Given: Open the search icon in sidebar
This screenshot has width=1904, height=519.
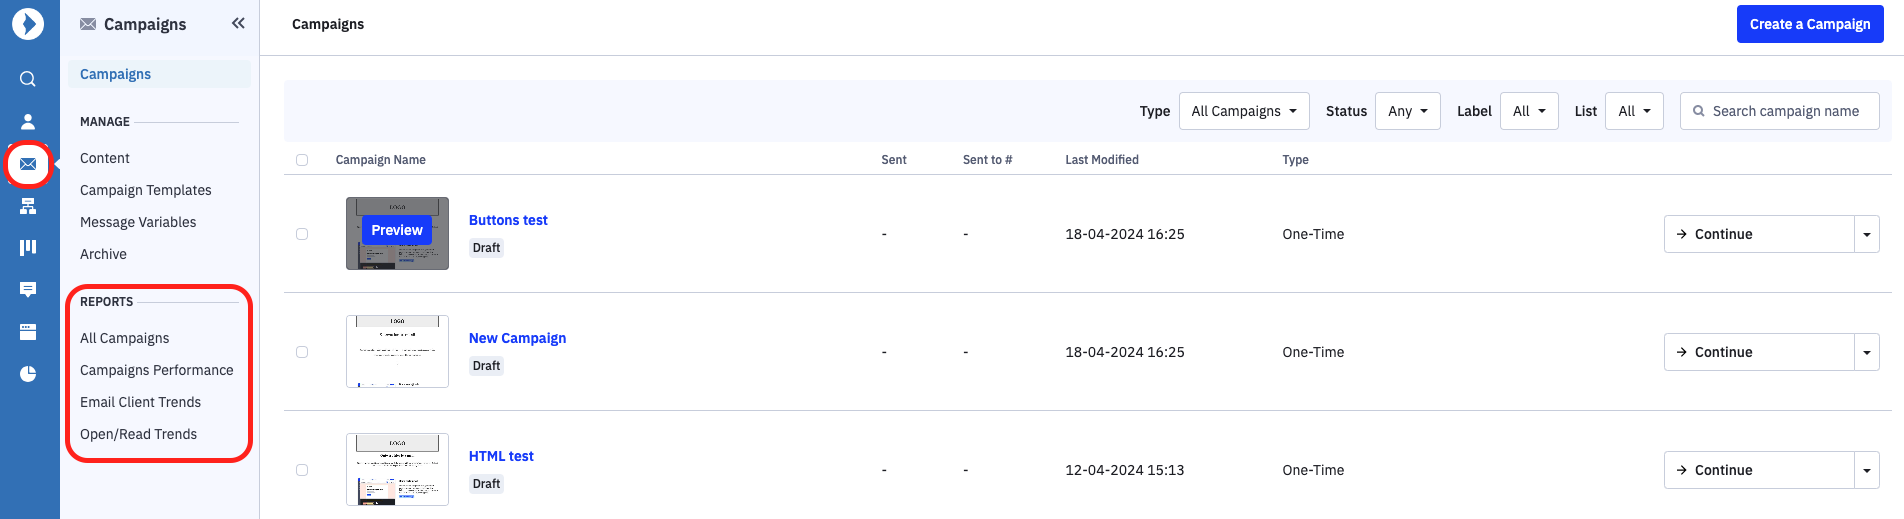Looking at the screenshot, I should coord(28,79).
